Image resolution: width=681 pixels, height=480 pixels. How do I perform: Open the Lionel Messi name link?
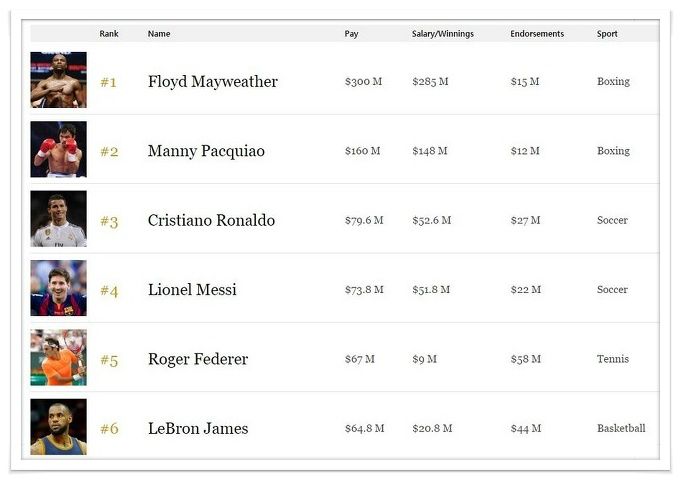pos(192,290)
